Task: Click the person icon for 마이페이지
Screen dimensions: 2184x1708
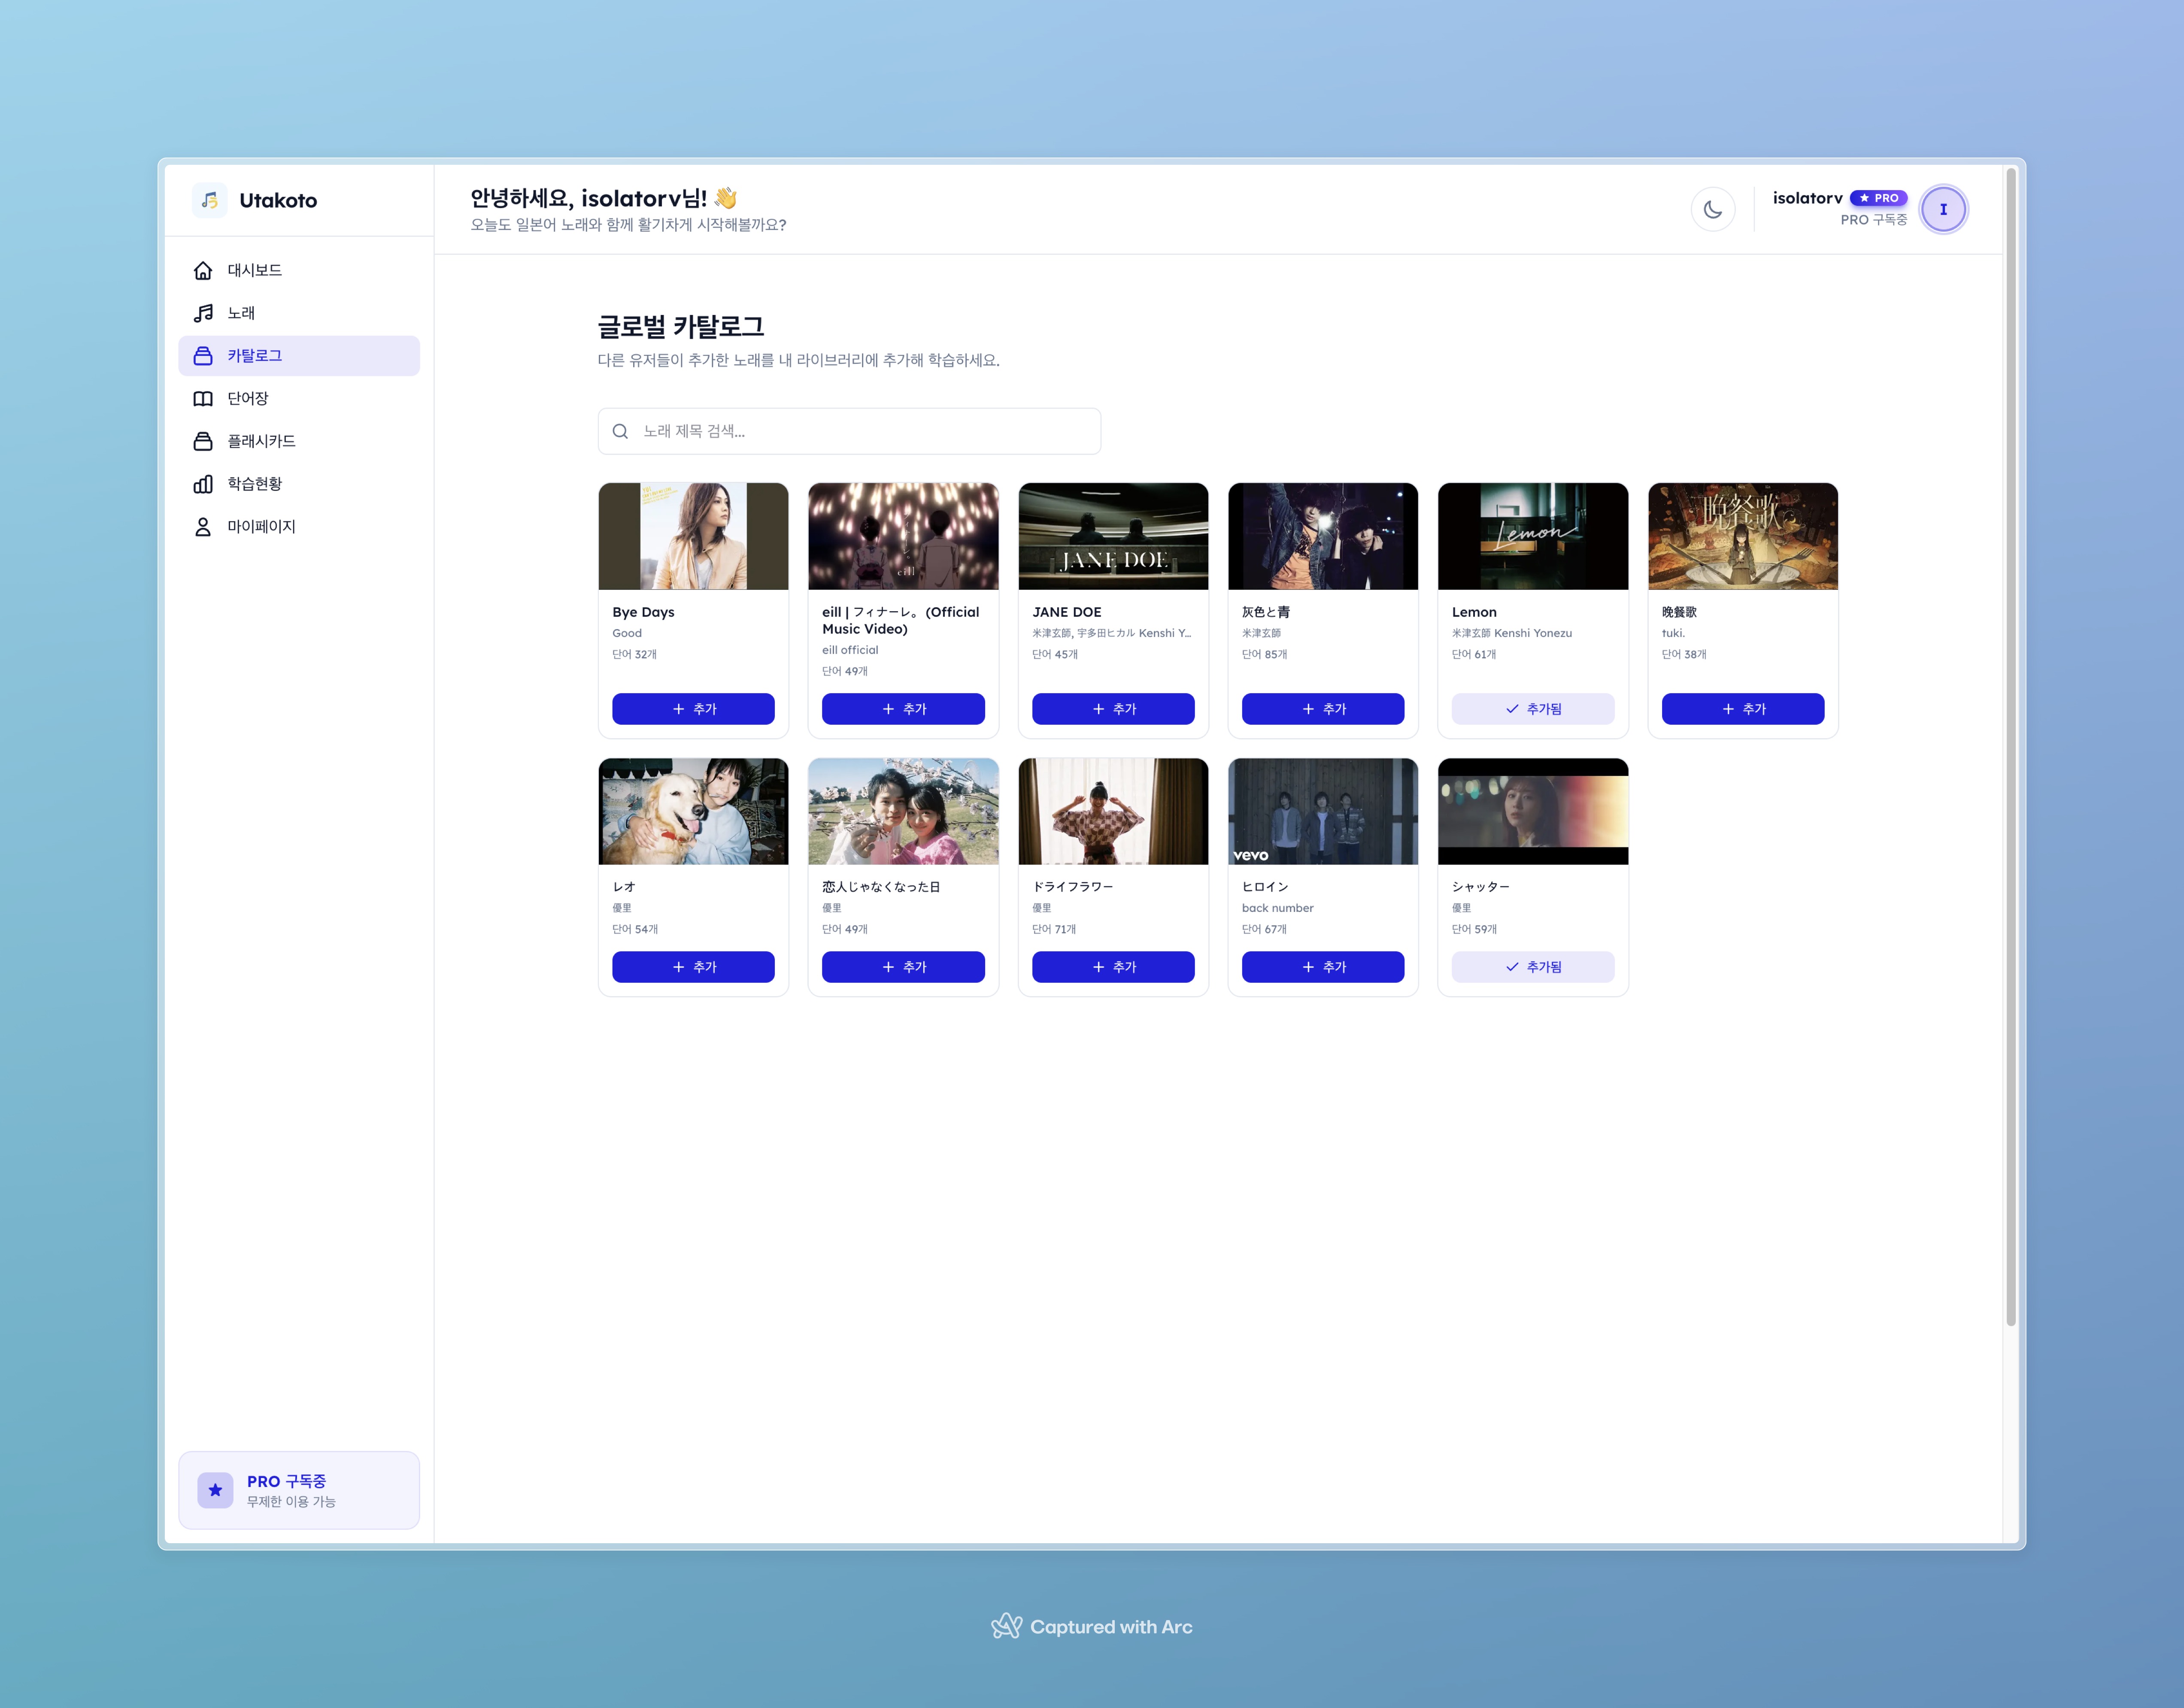Action: click(x=203, y=527)
